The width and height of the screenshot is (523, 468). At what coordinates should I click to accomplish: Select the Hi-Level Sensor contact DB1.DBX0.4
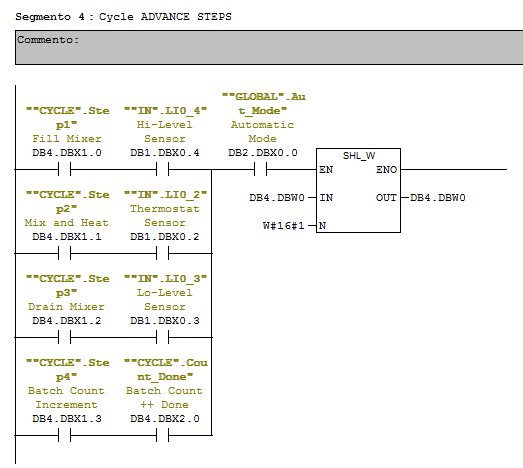[x=162, y=169]
